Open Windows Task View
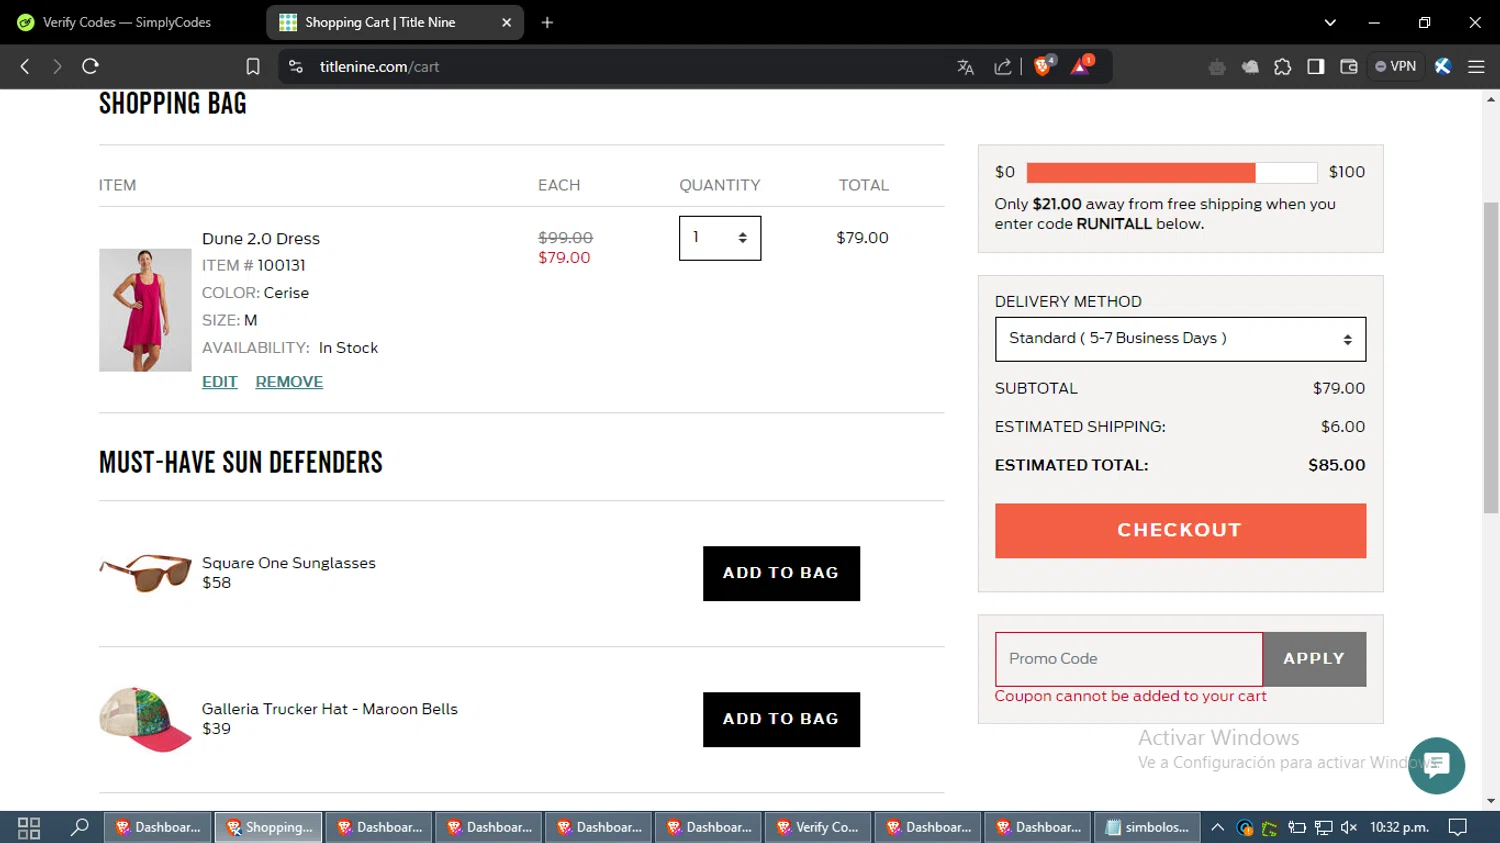This screenshot has height=843, width=1500. (29, 827)
